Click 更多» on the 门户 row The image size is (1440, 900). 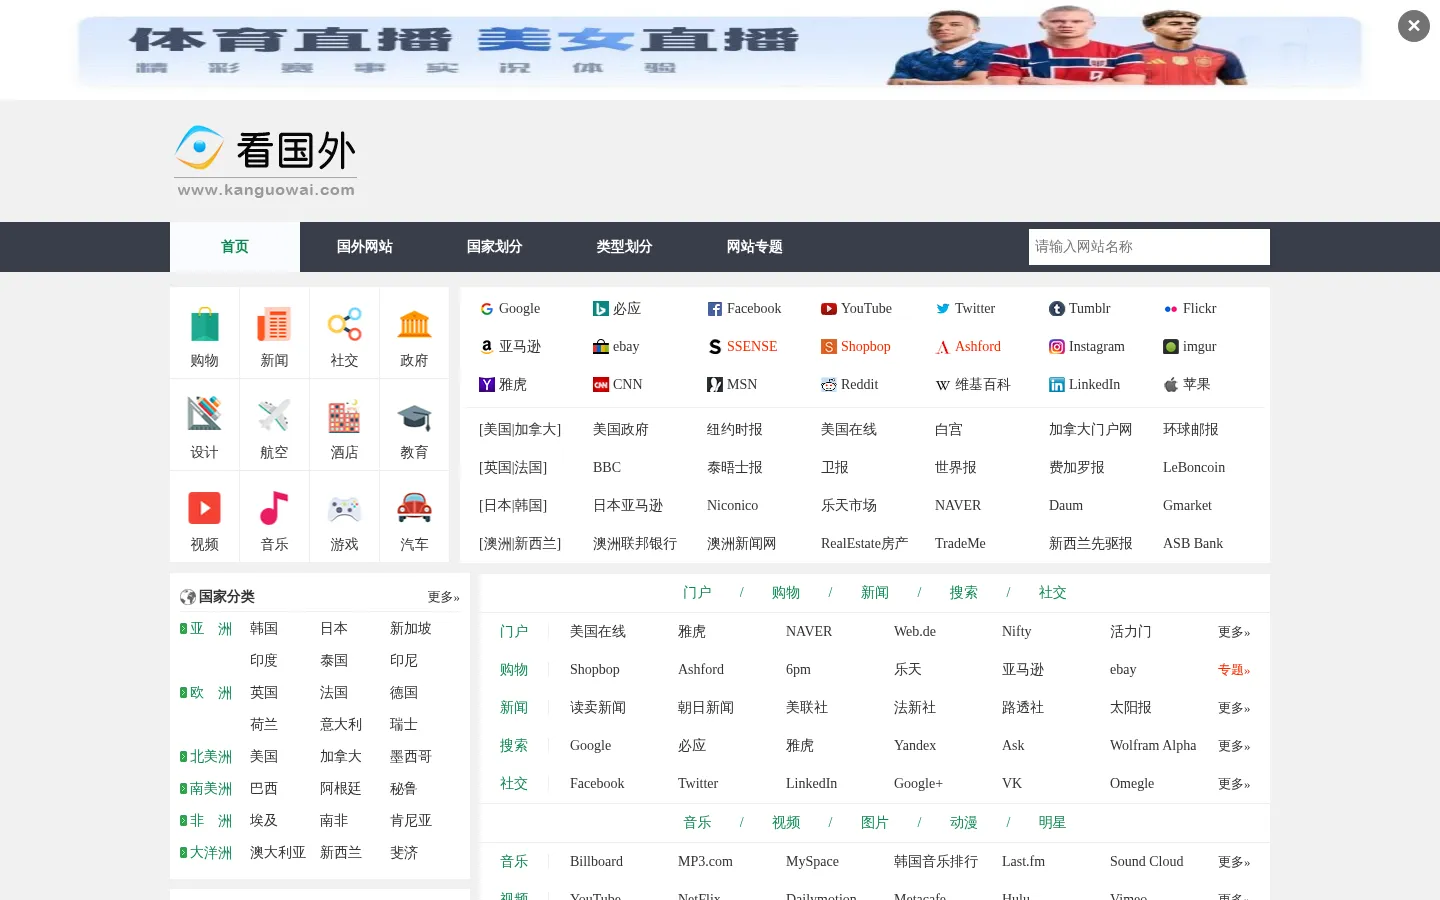click(x=1234, y=632)
